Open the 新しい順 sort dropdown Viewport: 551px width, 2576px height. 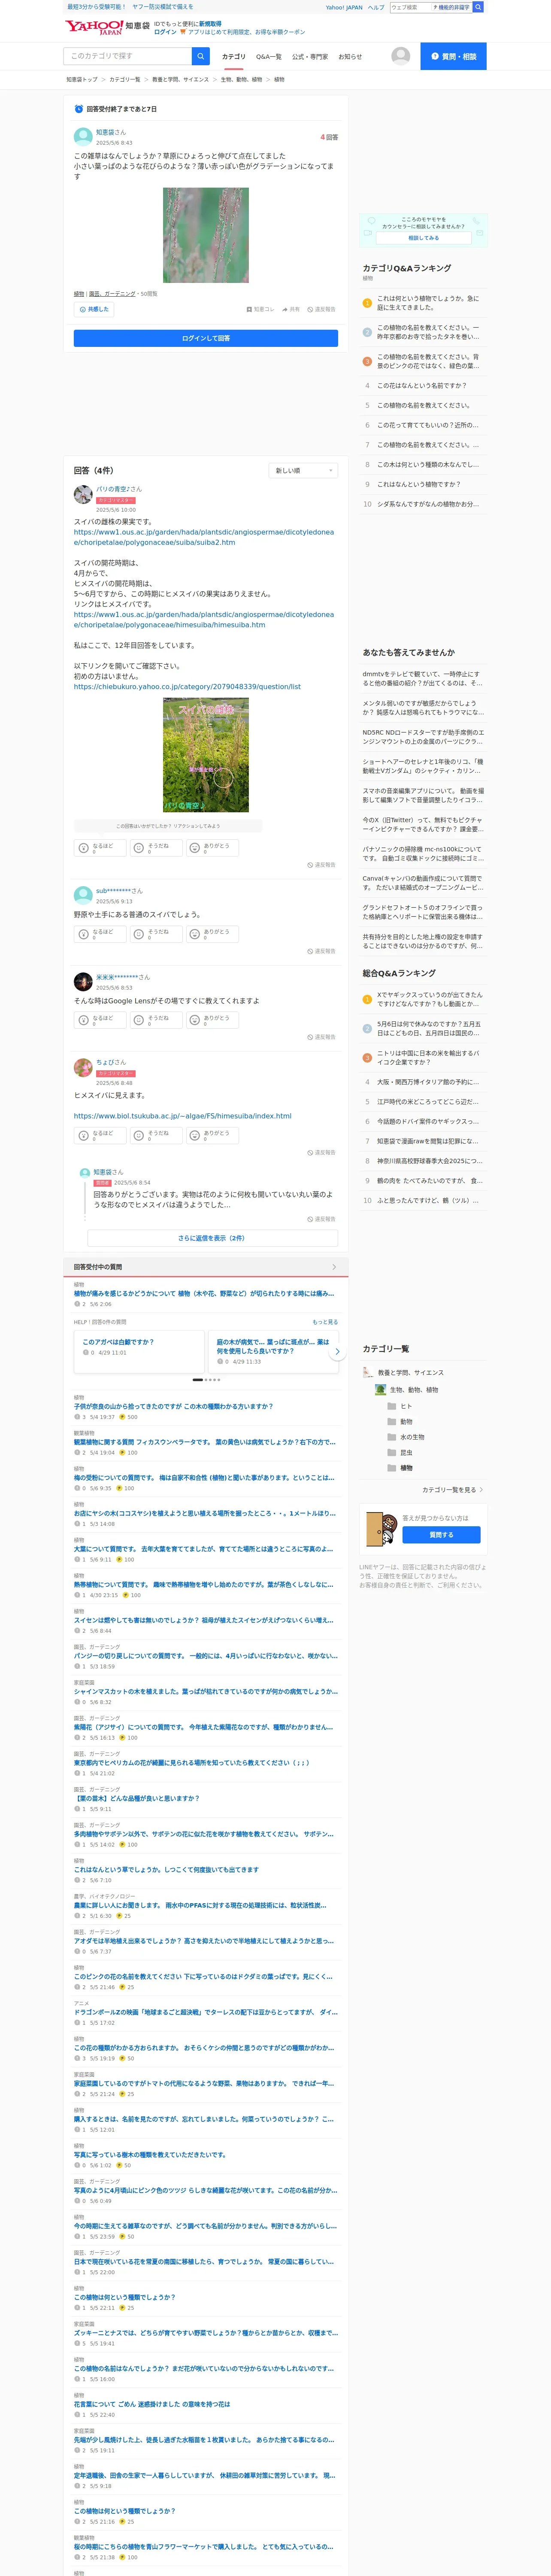click(x=304, y=470)
